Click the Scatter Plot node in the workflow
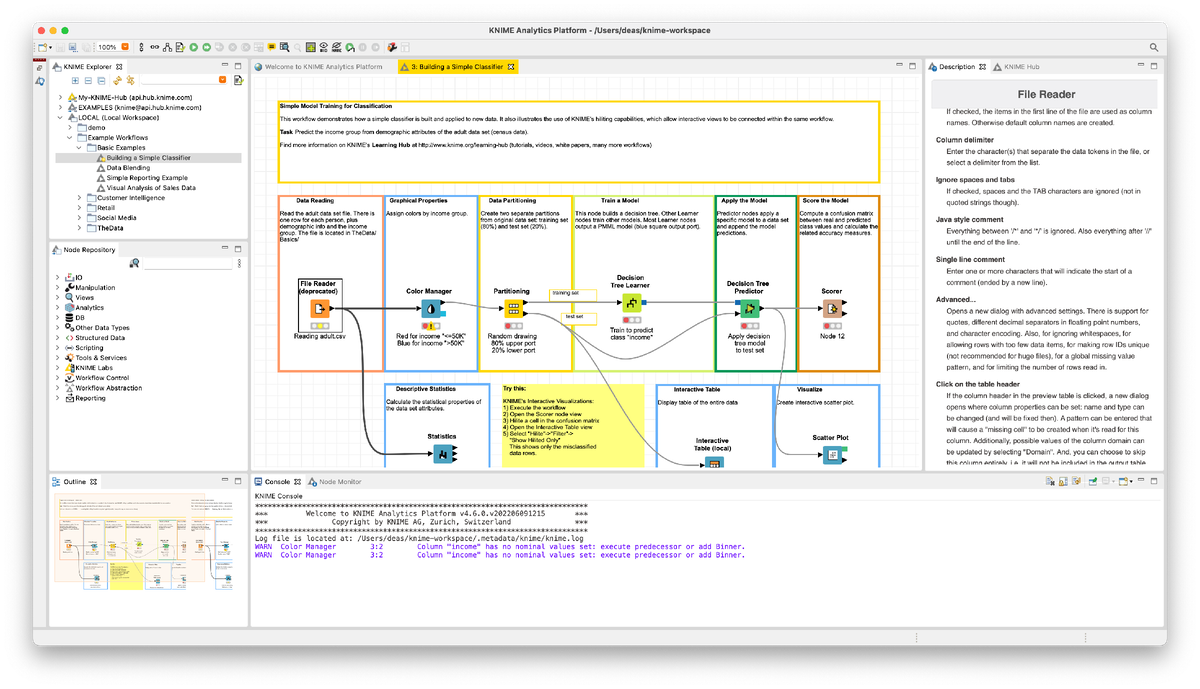Screen dimensions: 1200x689 coord(834,455)
